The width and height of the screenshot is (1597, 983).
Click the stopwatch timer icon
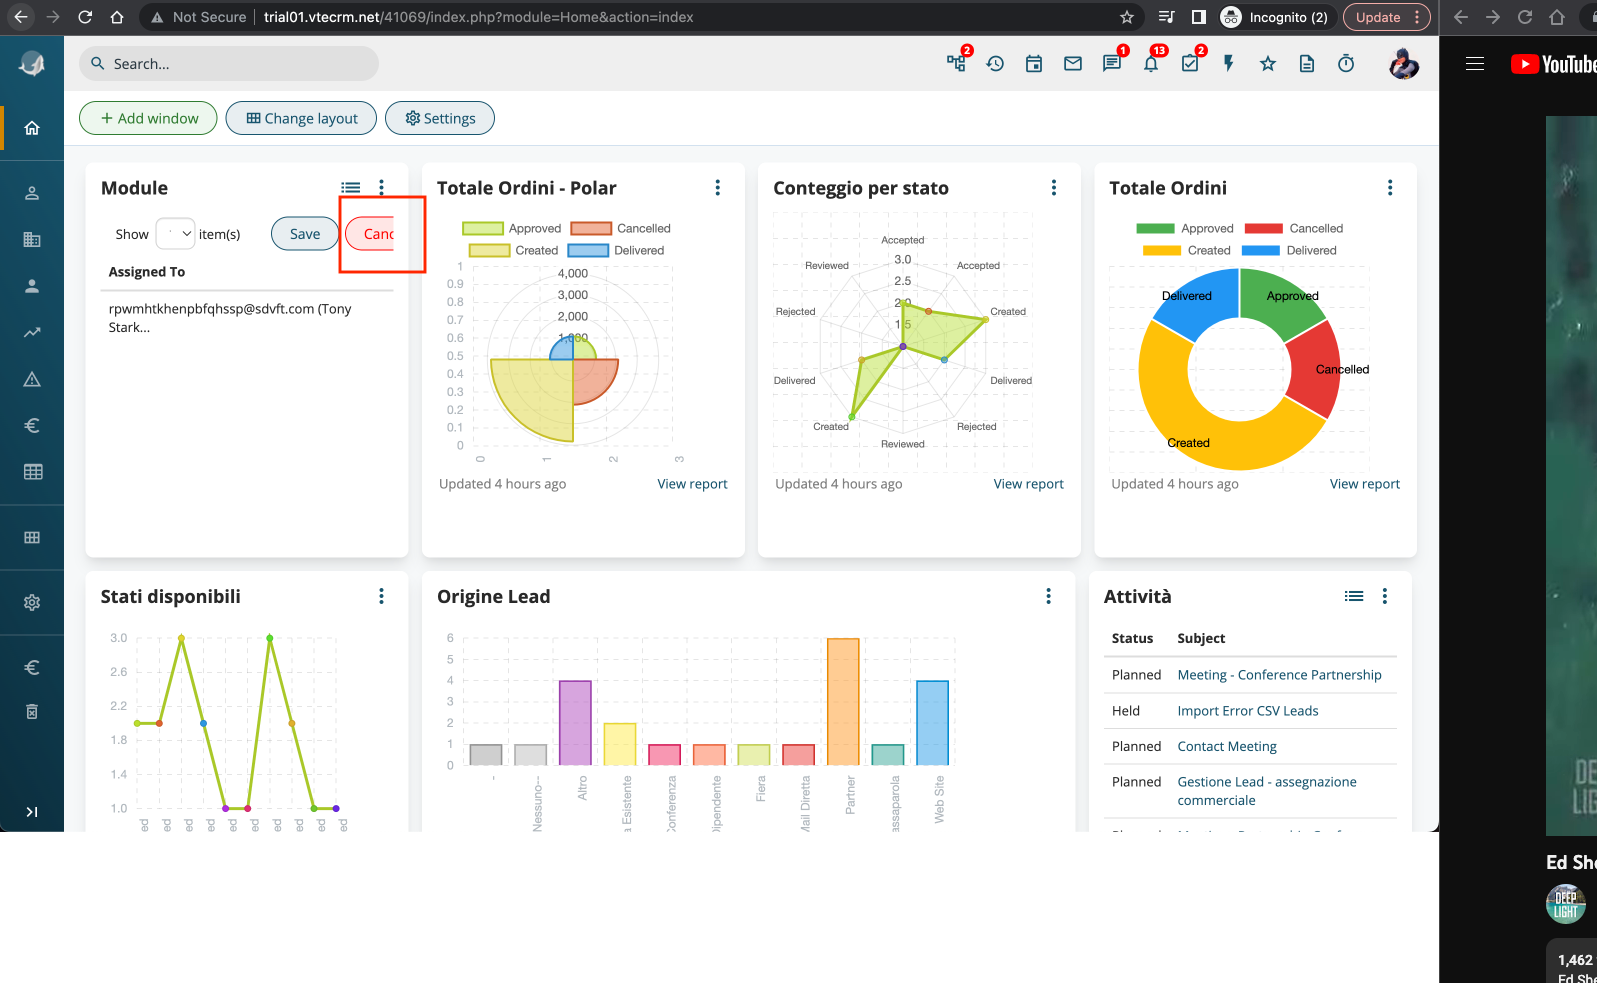(x=1346, y=64)
